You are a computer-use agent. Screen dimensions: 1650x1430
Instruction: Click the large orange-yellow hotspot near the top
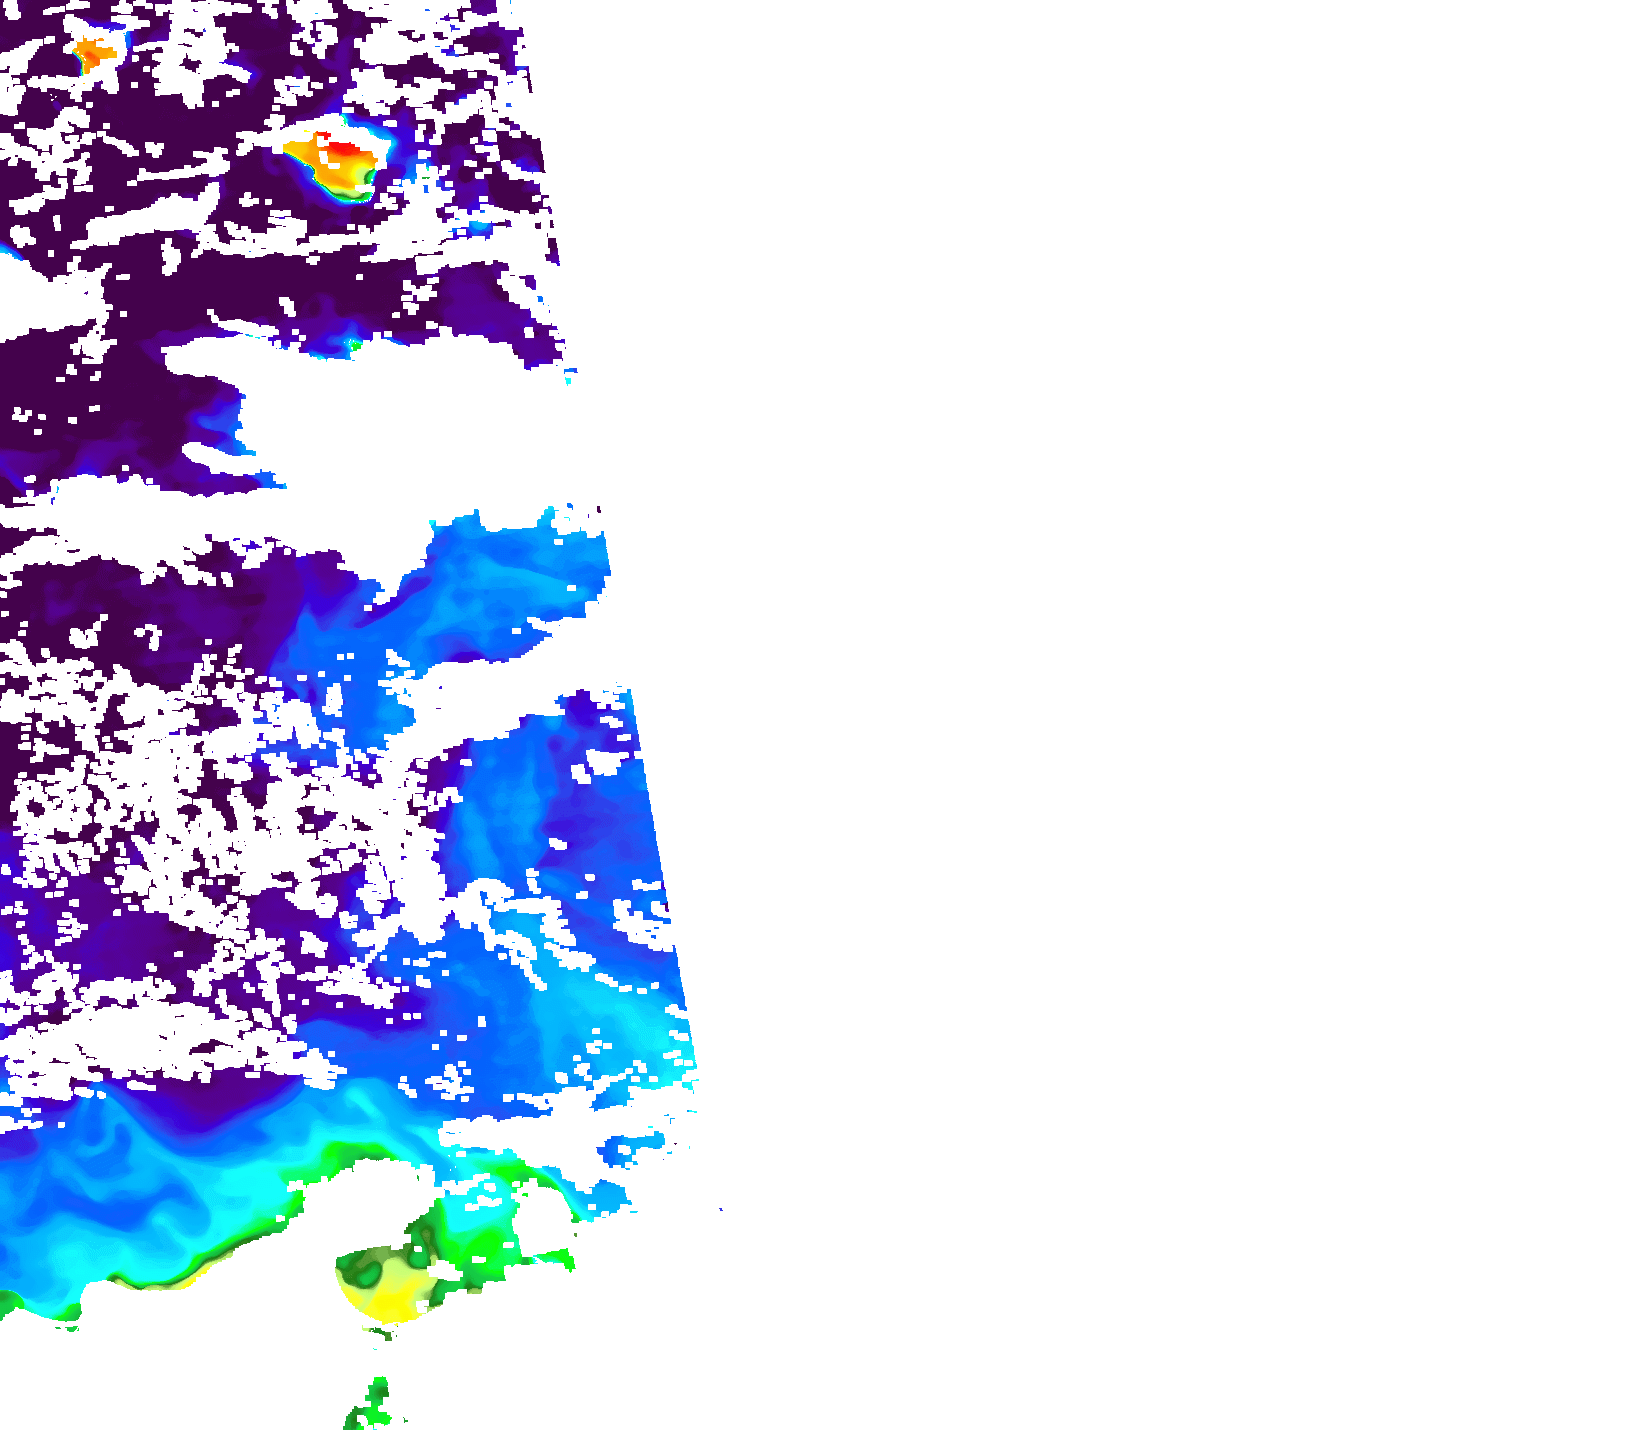pos(330,167)
